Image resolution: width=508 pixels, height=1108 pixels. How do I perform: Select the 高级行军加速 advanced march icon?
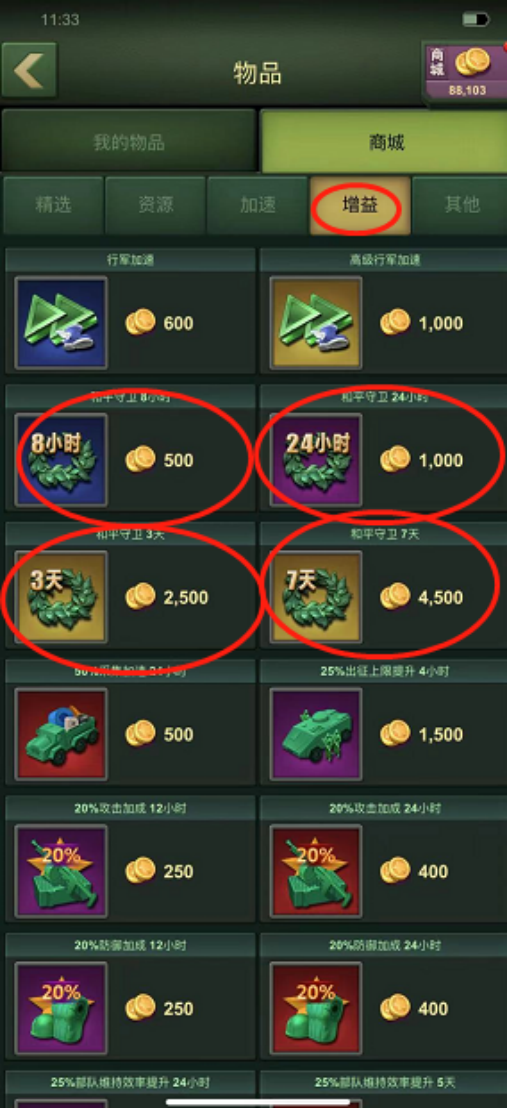point(316,323)
